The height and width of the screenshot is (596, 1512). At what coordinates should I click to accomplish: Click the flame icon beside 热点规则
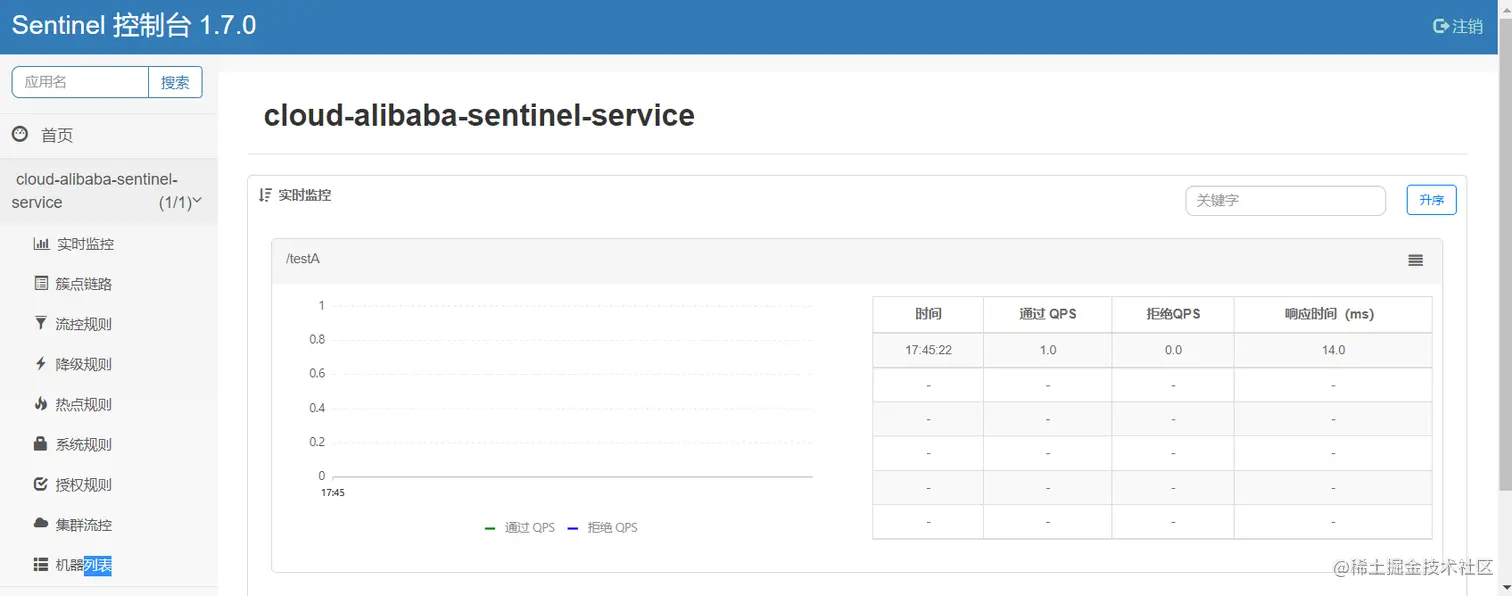click(x=41, y=404)
